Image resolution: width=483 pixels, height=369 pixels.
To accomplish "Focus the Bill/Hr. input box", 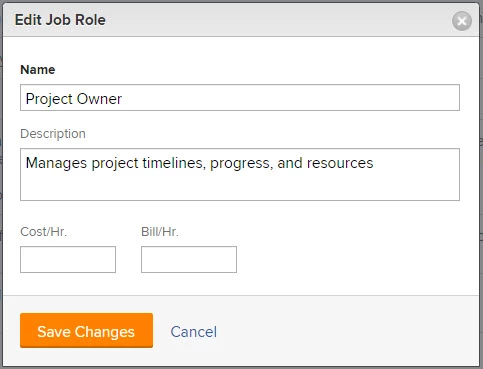I will 189,259.
